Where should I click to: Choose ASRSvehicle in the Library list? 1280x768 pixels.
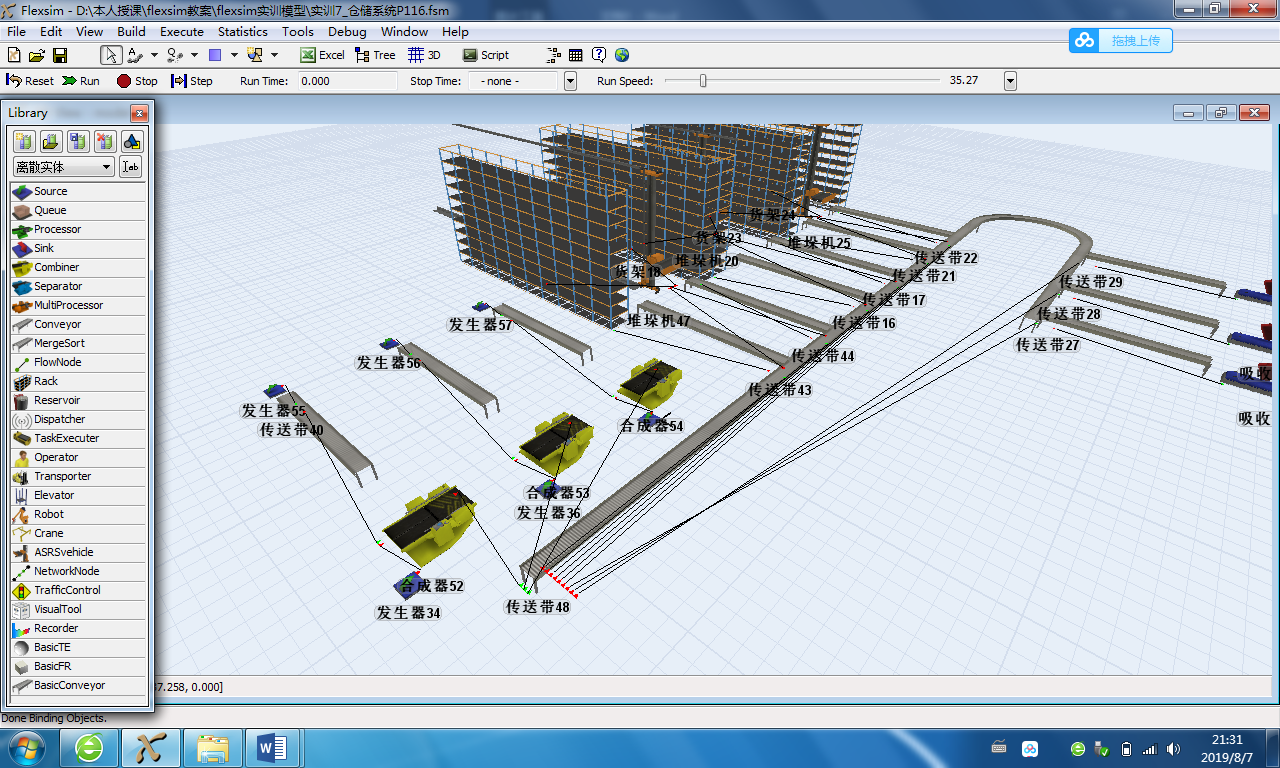(63, 552)
